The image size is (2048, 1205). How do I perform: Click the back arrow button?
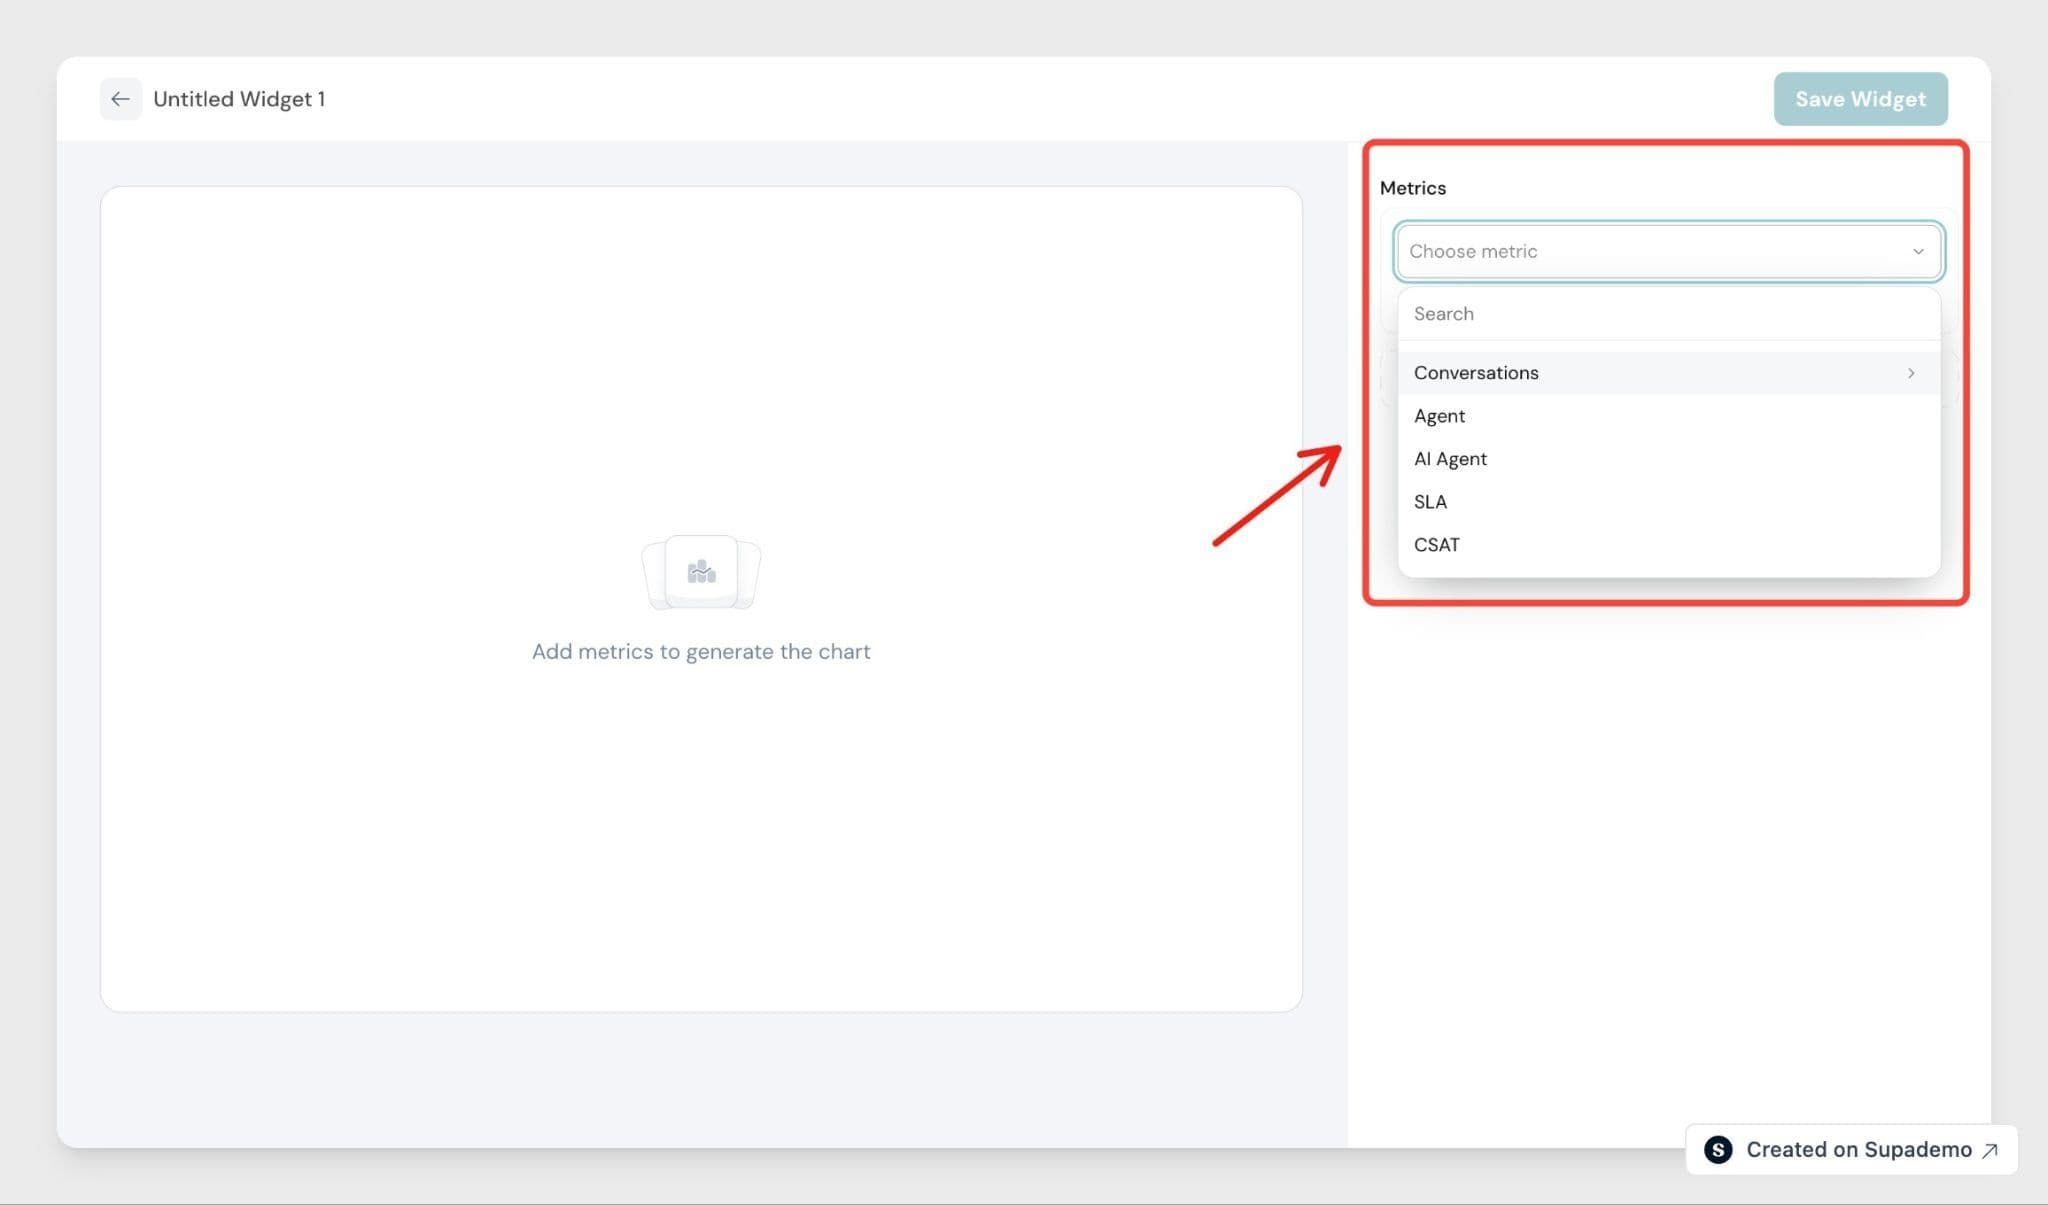(120, 99)
